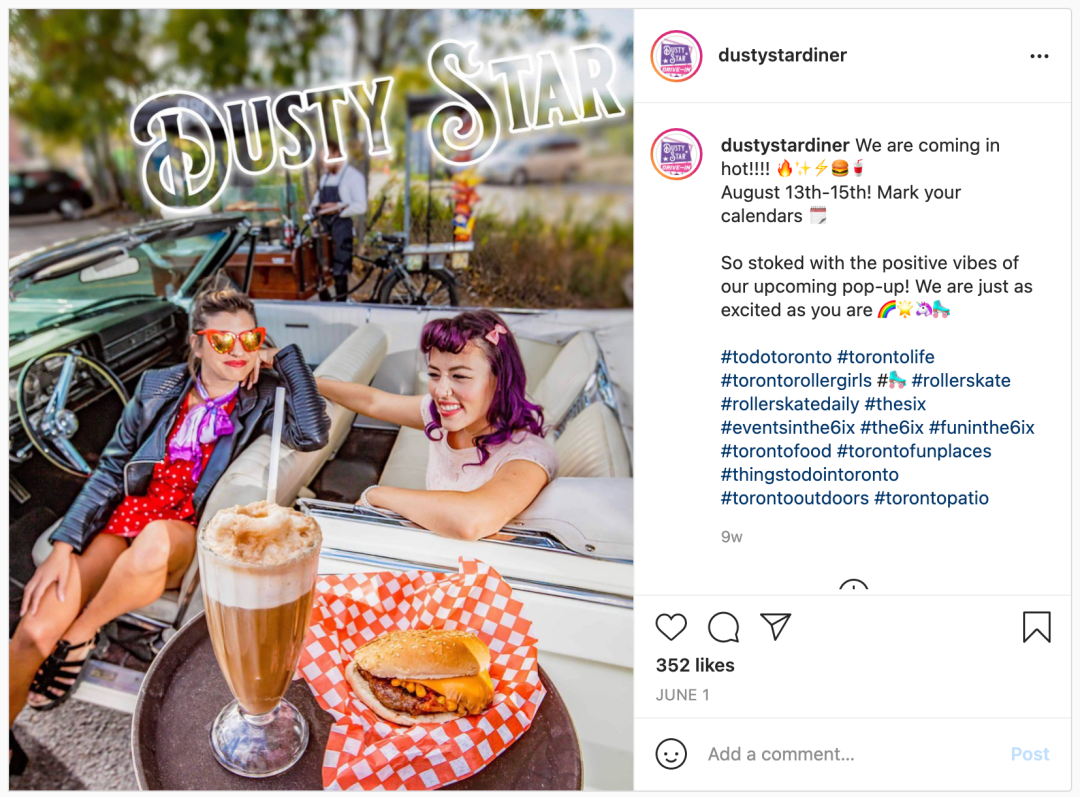Click the Dusty Star post photo

(321, 400)
